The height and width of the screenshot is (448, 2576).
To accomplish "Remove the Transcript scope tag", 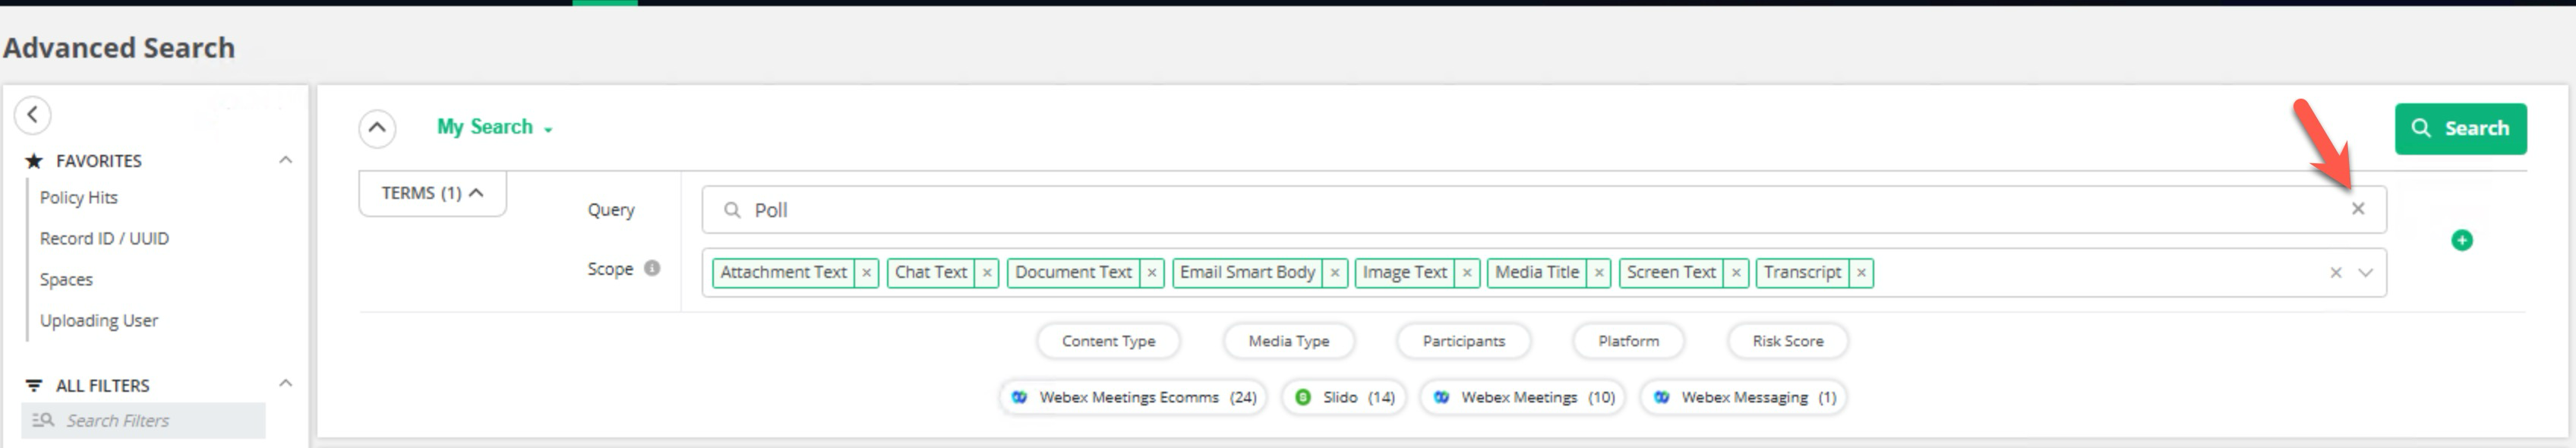I will pyautogui.click(x=1861, y=273).
